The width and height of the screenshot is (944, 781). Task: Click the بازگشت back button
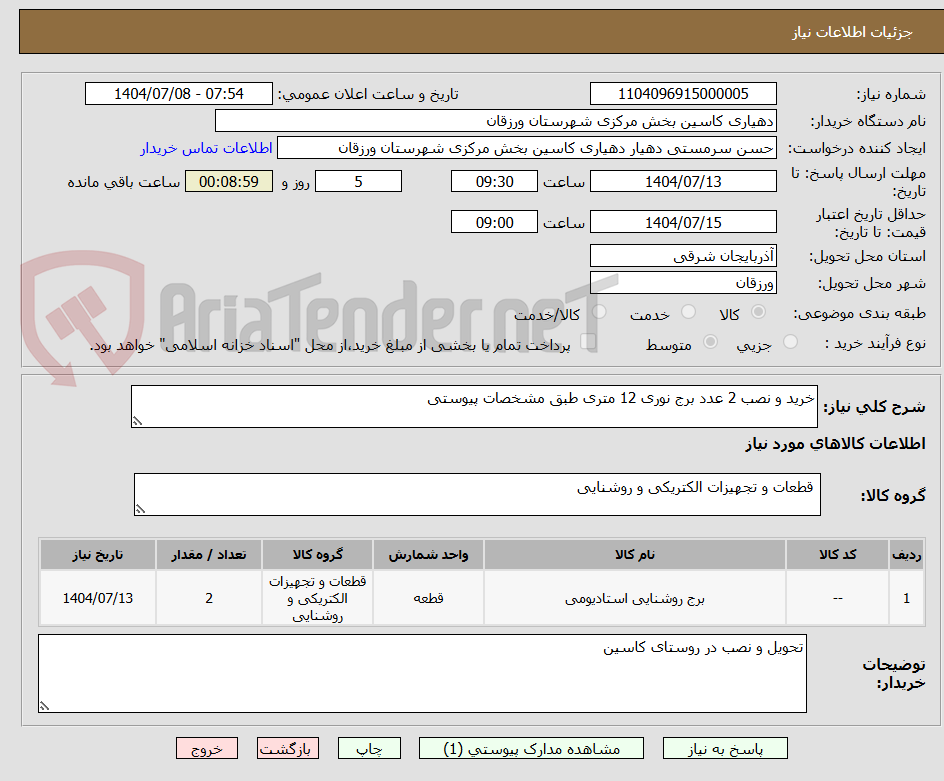click(x=288, y=748)
